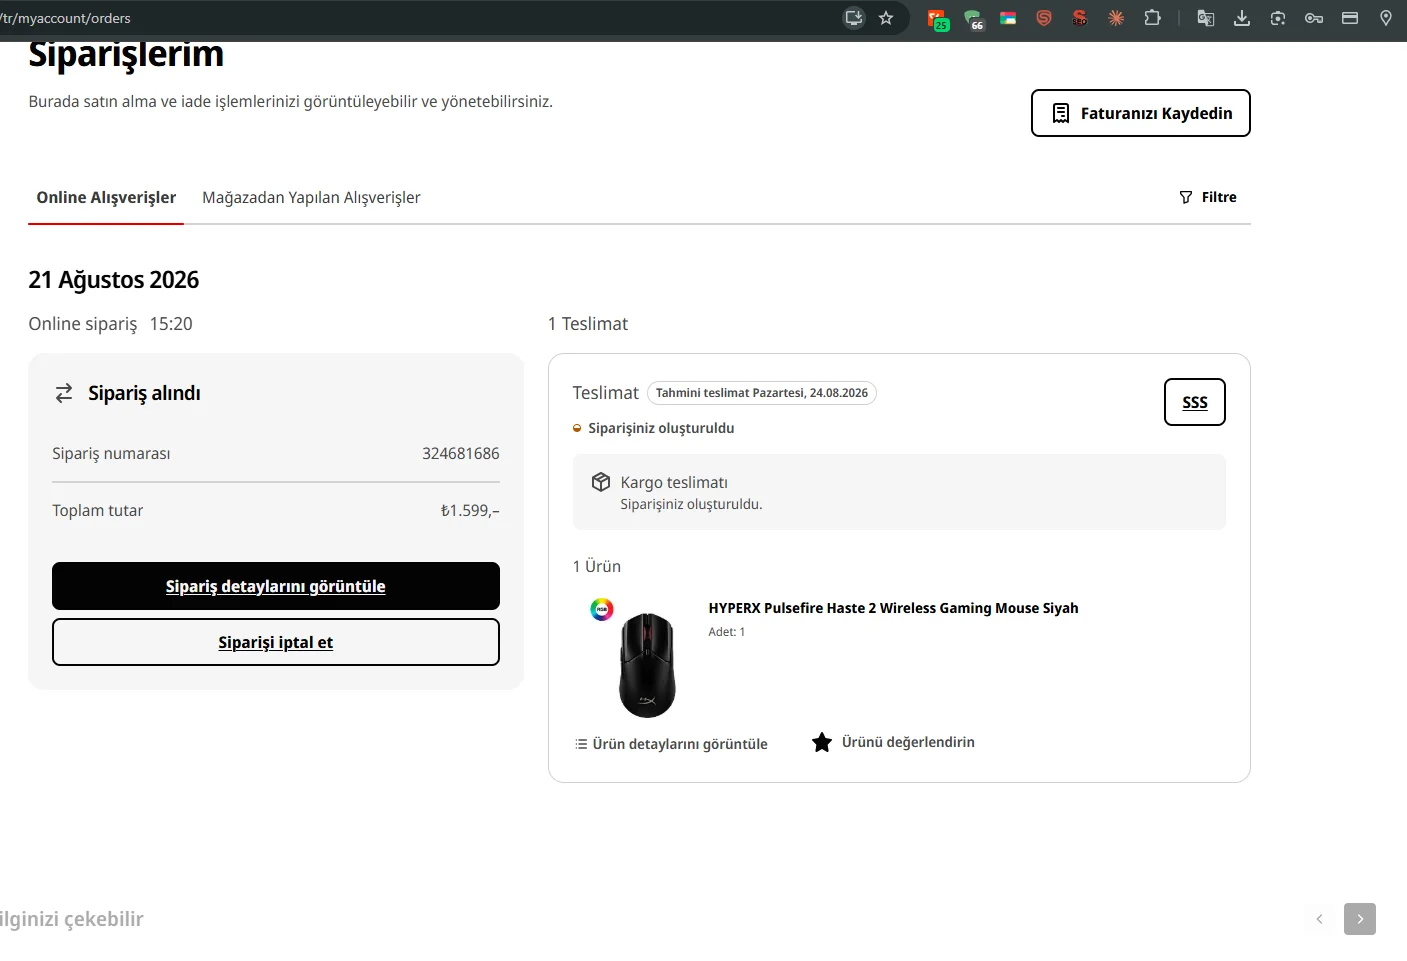Click the total amount ₺1.599,–
The height and width of the screenshot is (961, 1407).
tap(470, 511)
